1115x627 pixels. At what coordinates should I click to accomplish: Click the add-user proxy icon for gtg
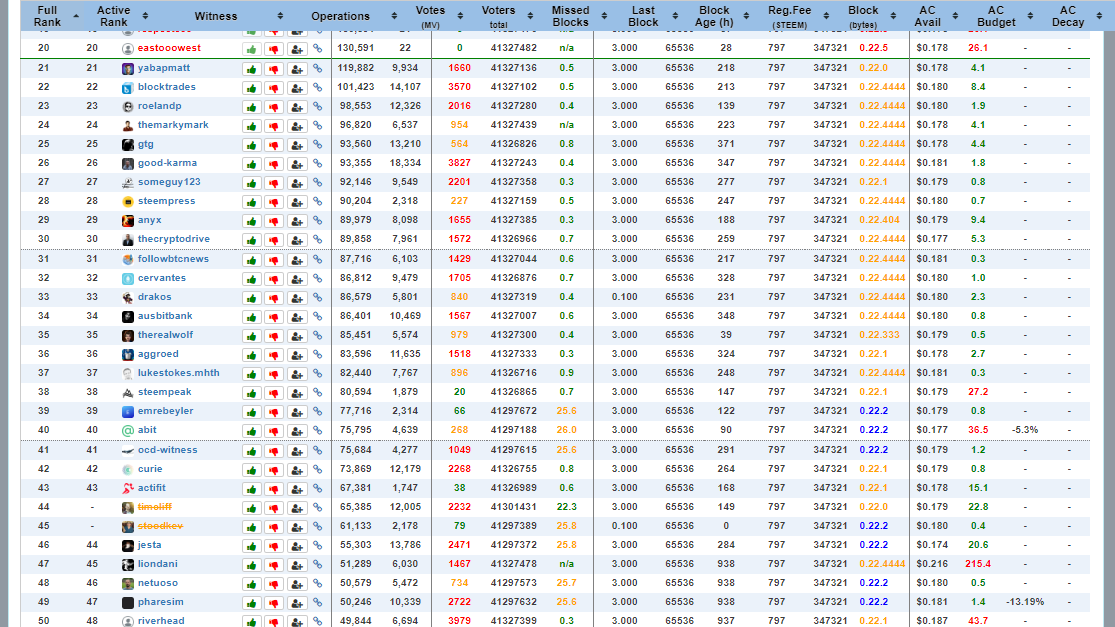coord(297,144)
